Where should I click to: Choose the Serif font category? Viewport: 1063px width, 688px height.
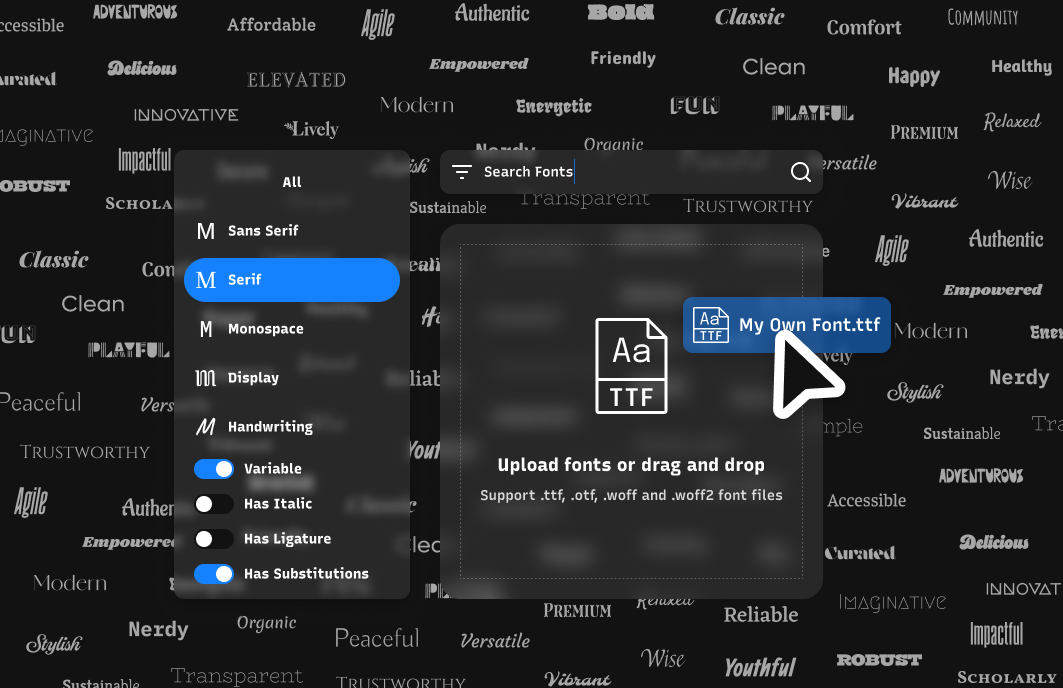[x=292, y=280]
